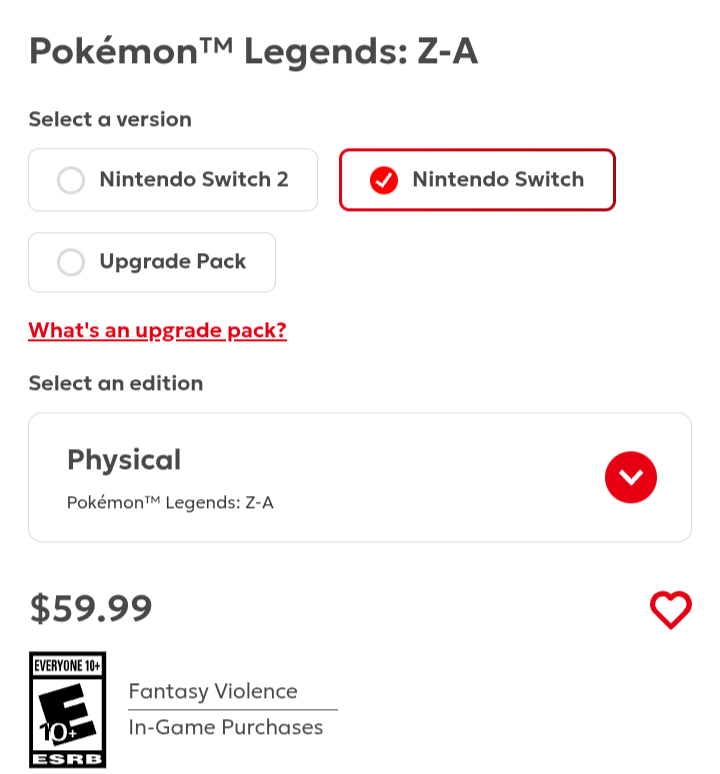Select the Nintendo Switch version

coord(477,180)
